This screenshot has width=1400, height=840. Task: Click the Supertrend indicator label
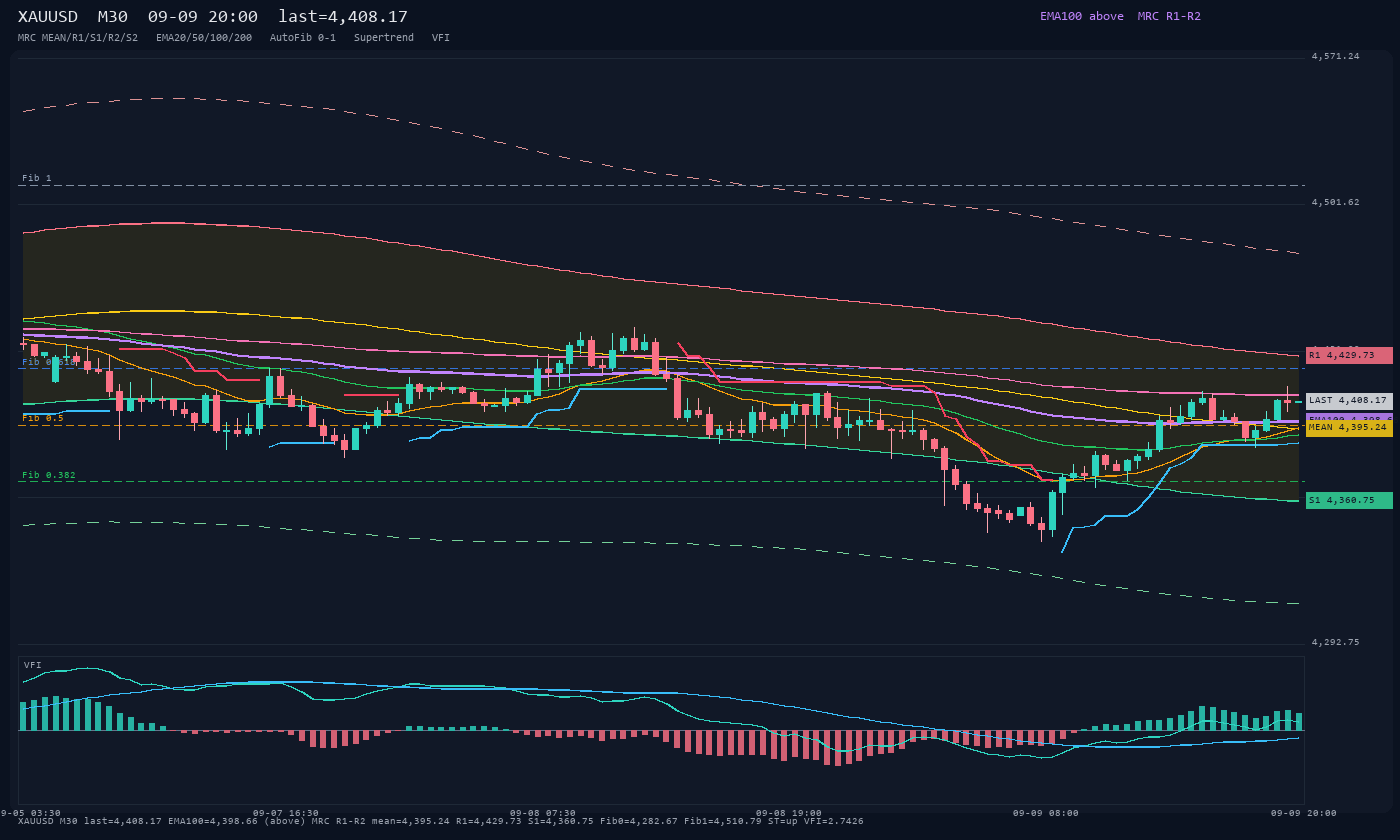click(384, 38)
